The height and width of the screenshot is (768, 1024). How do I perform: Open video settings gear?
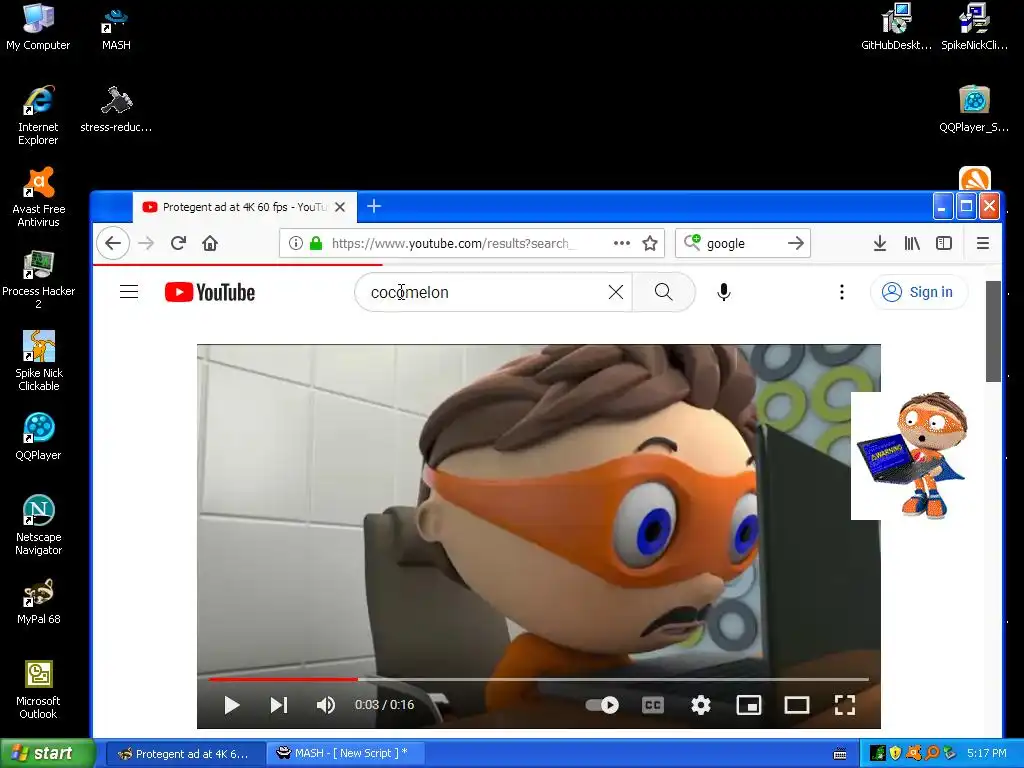(701, 705)
